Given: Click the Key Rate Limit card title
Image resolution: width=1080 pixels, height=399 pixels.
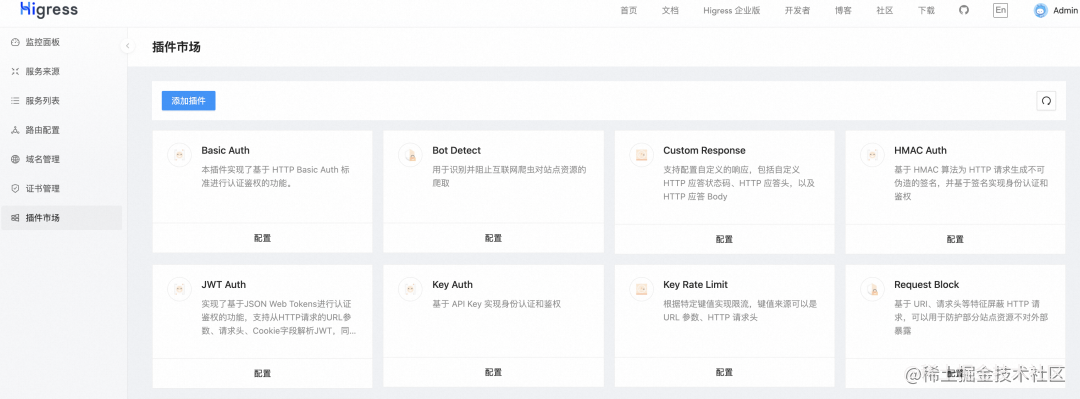Looking at the screenshot, I should pyautogui.click(x=696, y=285).
